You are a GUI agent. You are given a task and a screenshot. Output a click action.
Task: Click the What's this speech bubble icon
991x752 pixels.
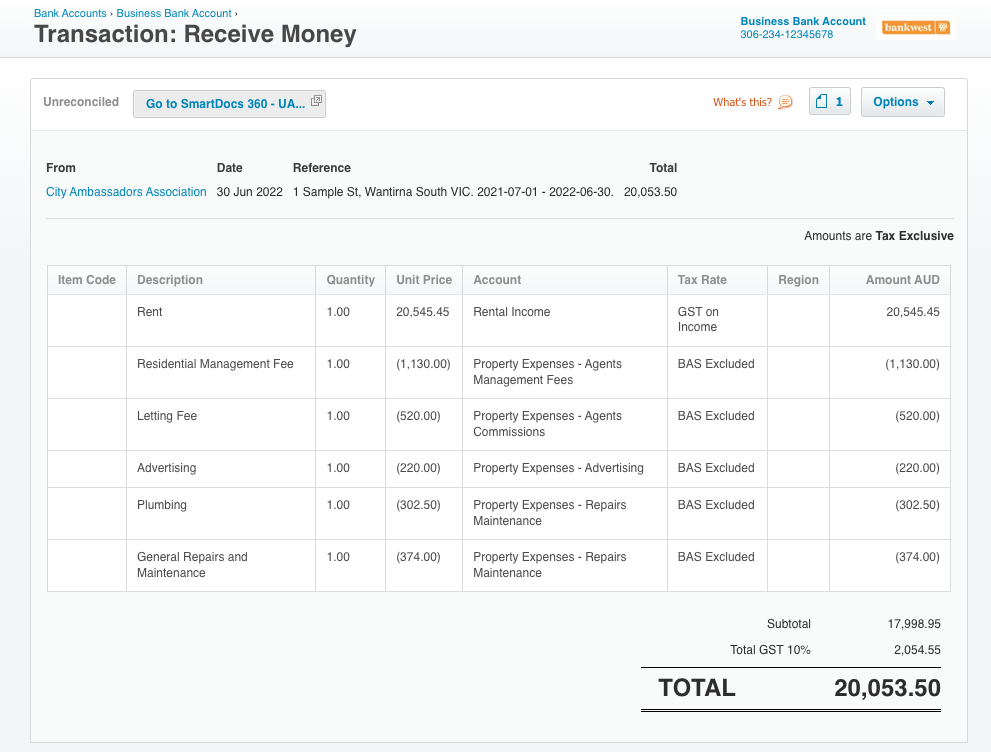pyautogui.click(x=785, y=102)
